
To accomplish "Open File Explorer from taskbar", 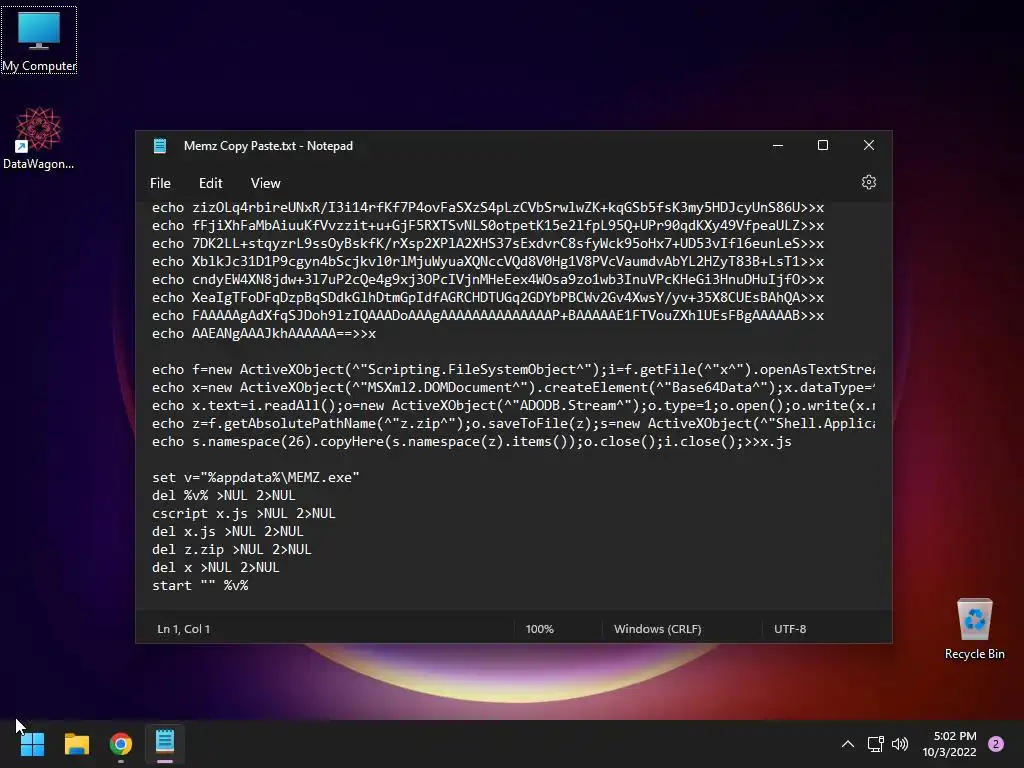I will click(x=76, y=744).
